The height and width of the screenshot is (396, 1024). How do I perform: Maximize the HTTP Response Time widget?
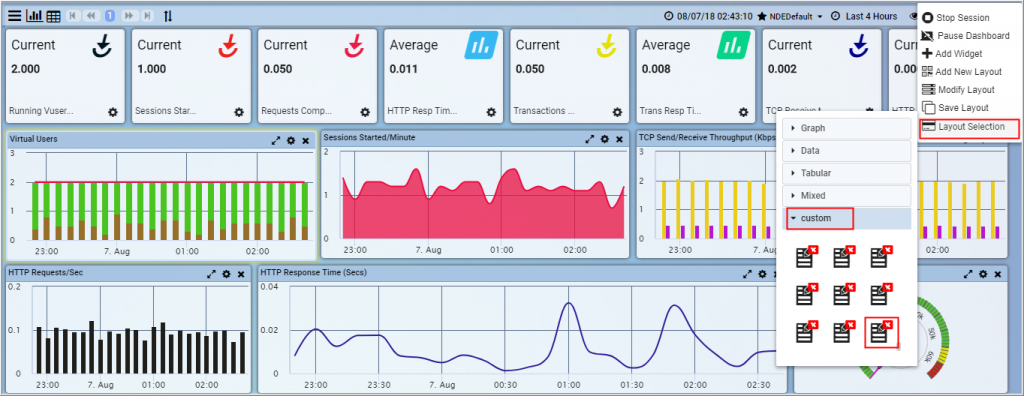click(746, 274)
